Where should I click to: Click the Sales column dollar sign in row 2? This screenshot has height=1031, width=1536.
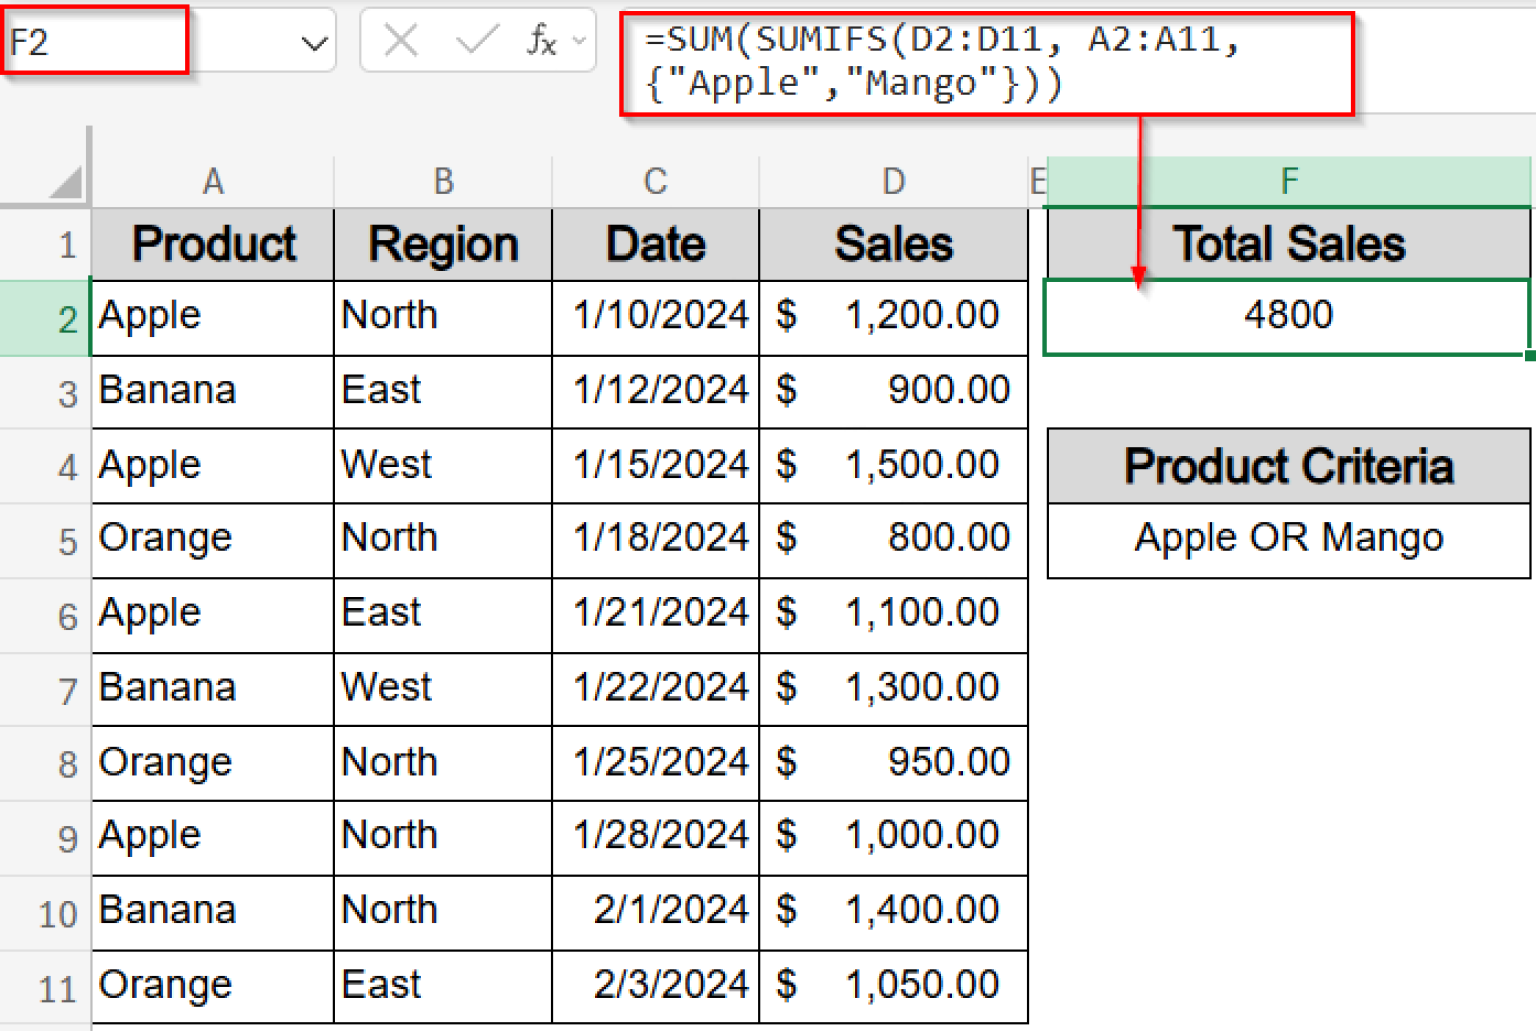coord(786,316)
